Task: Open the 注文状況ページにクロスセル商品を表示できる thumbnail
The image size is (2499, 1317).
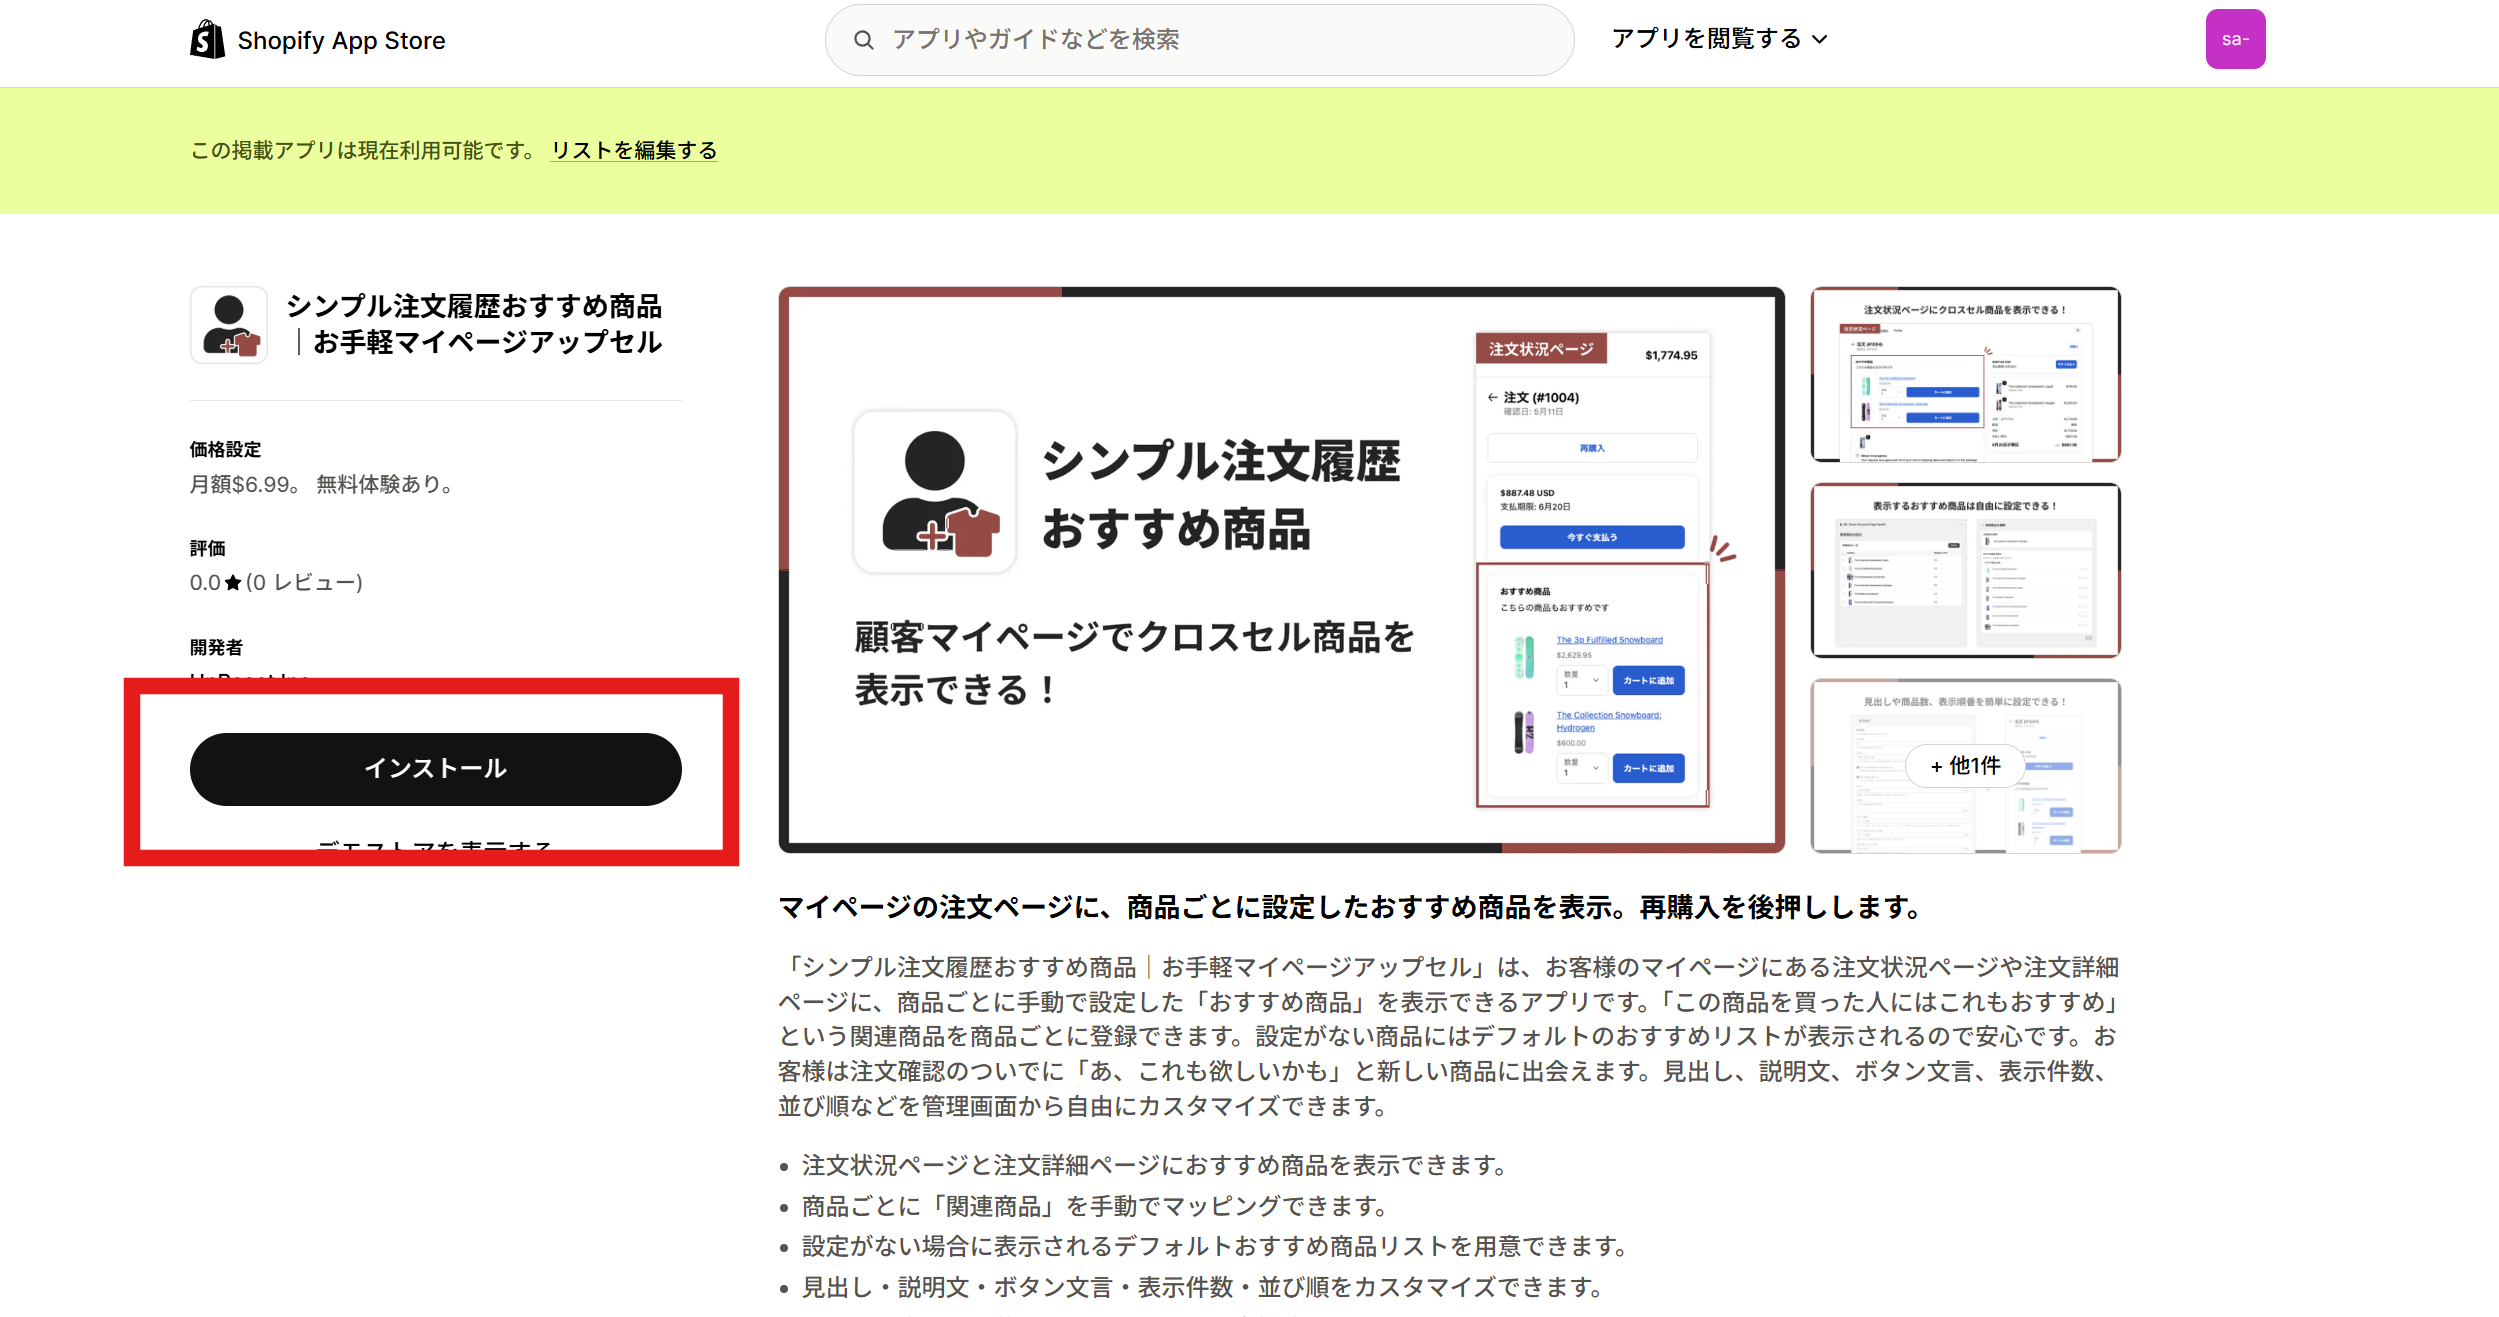Action: coord(1965,375)
